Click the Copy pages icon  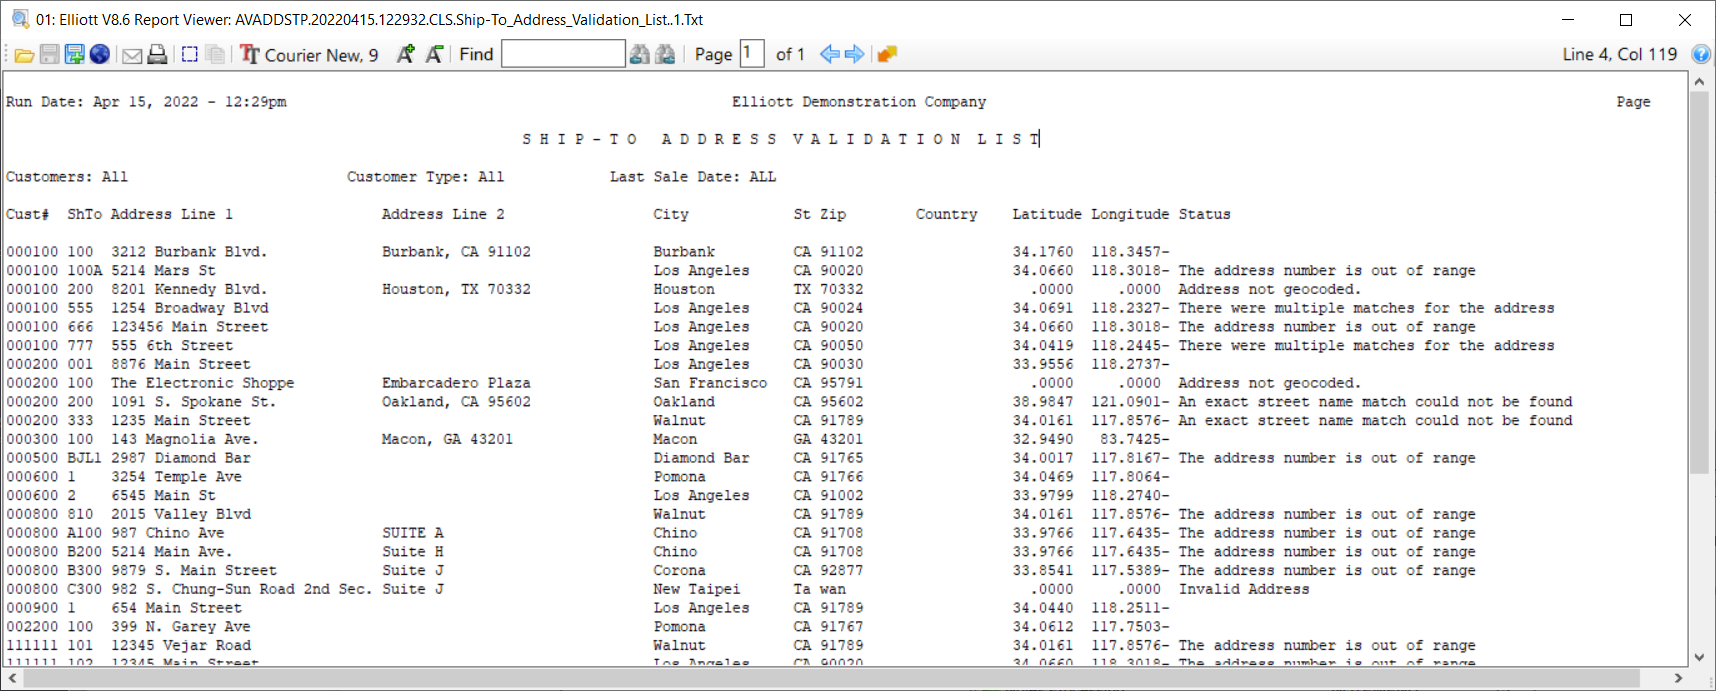[215, 54]
